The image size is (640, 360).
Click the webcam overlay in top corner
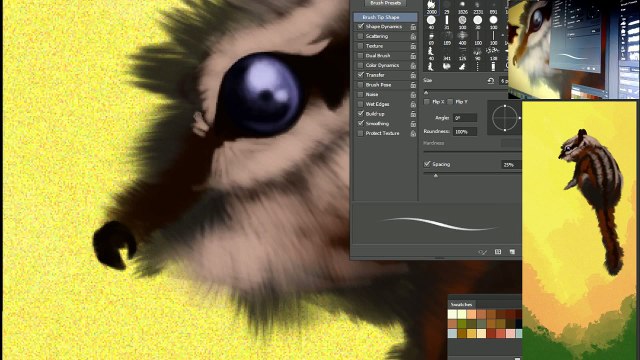tap(574, 49)
